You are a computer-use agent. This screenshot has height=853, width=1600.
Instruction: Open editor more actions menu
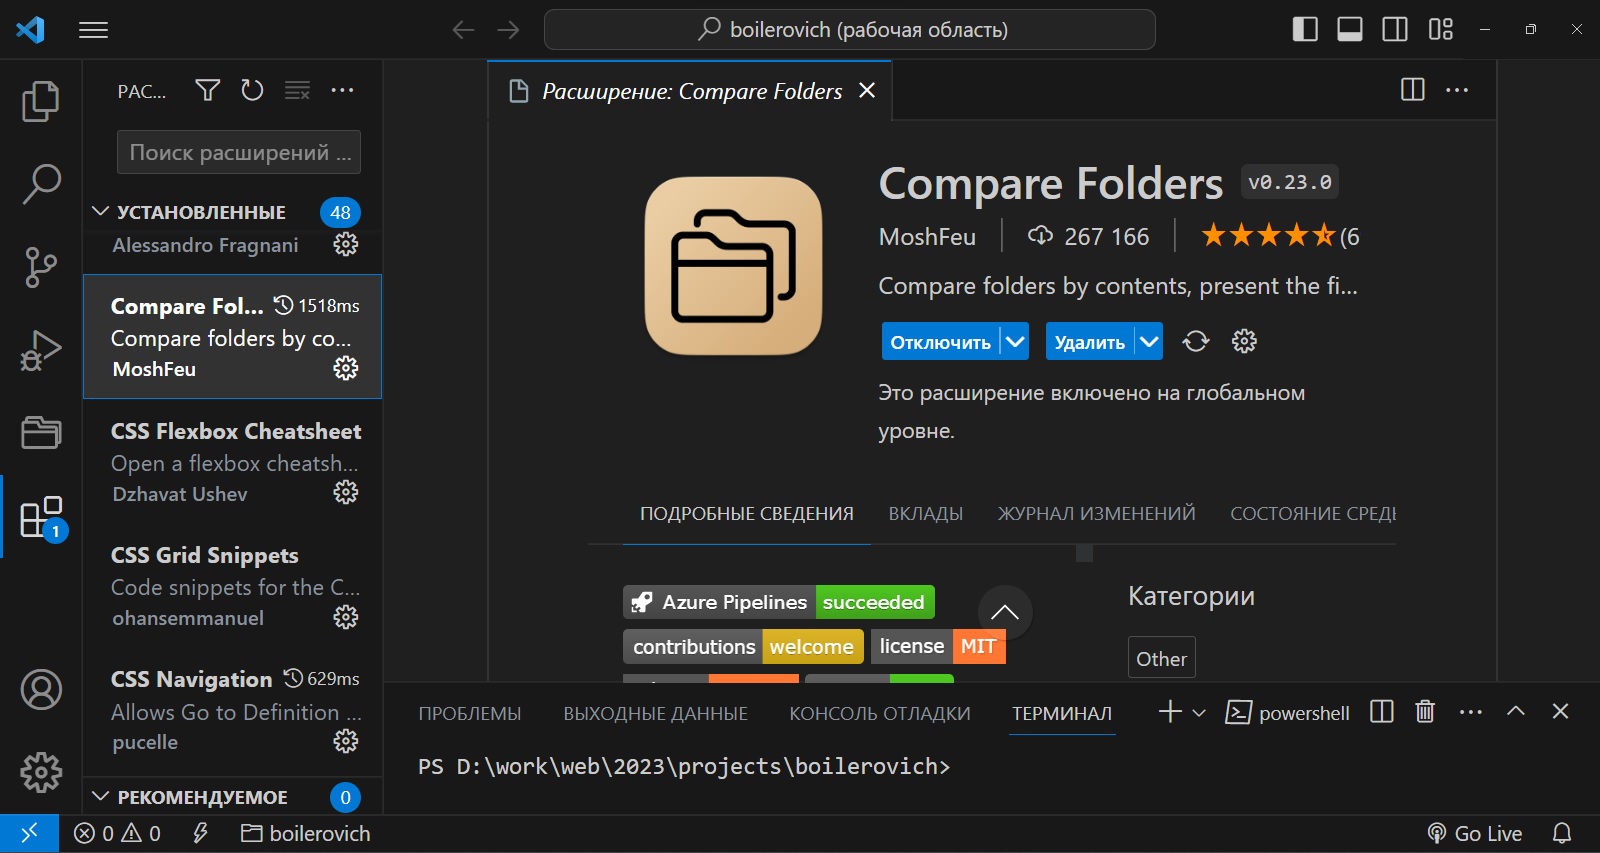[1457, 90]
